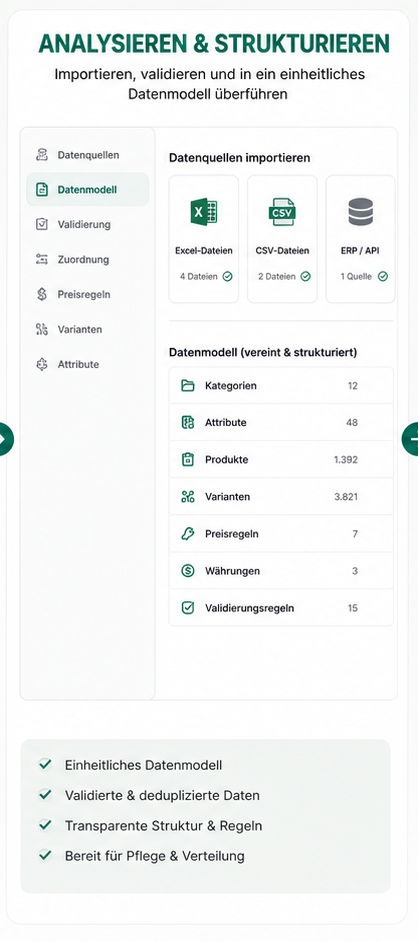
Task: Click the '2 Dateien' status text
Action: [276, 277]
